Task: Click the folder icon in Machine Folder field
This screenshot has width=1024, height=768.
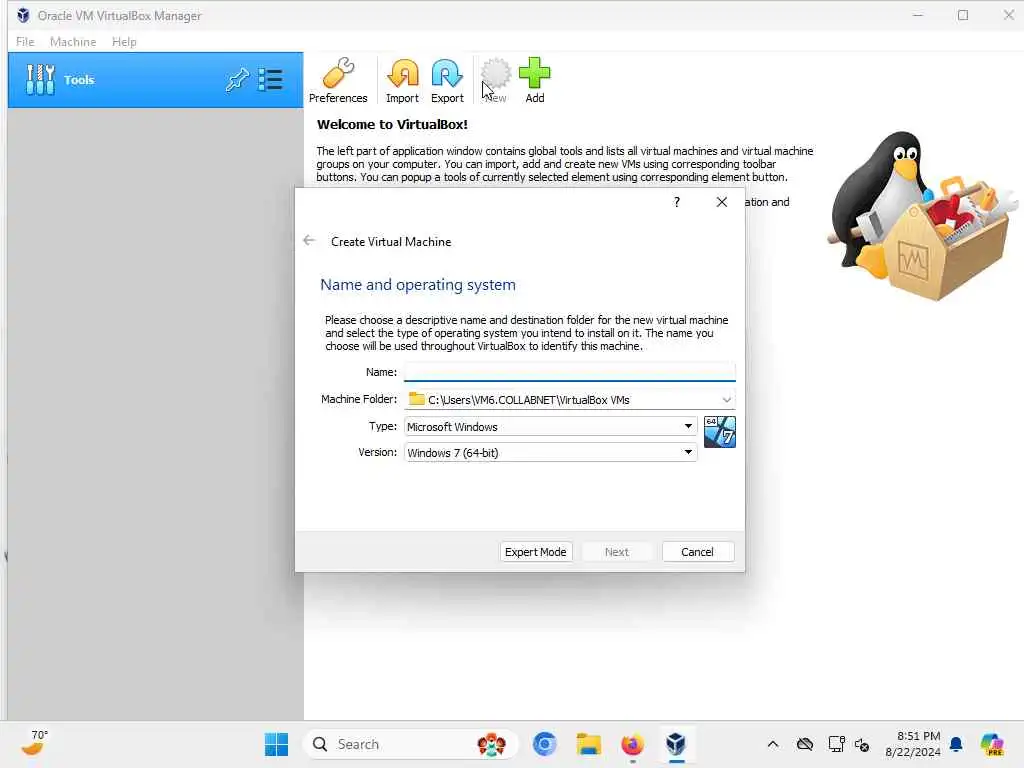Action: click(x=417, y=399)
